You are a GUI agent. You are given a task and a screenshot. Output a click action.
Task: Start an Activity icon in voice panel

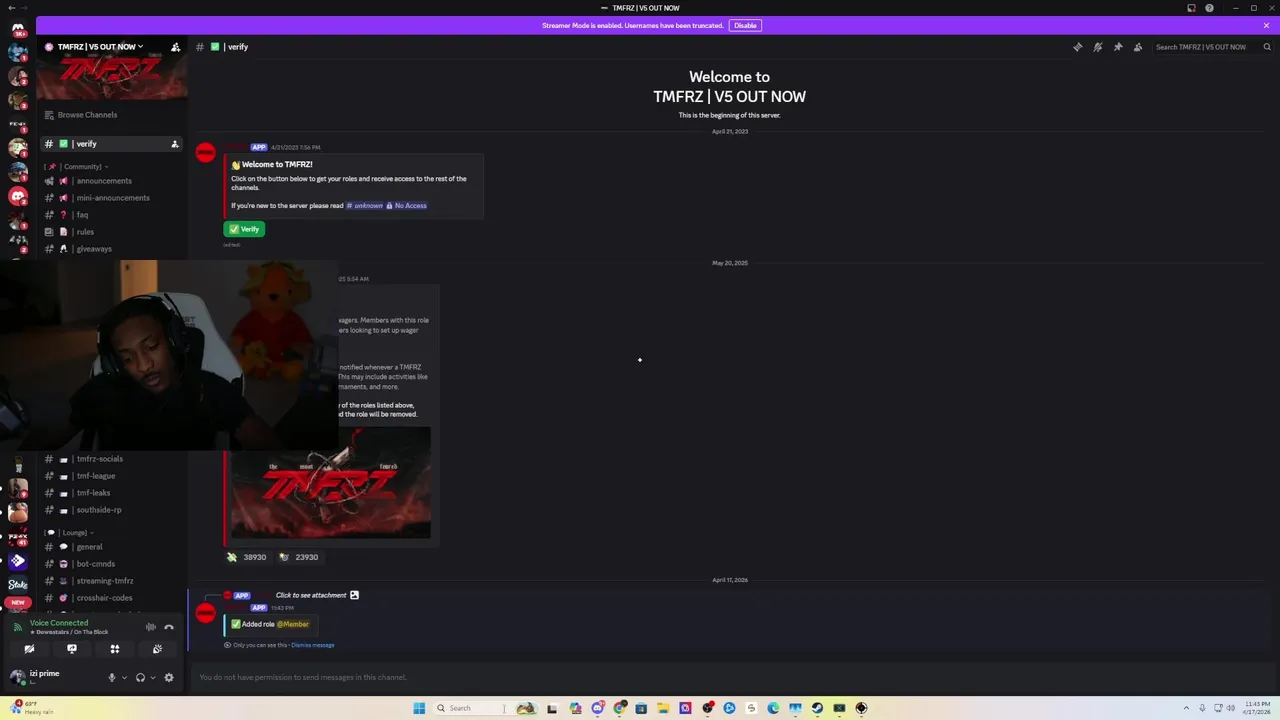pyautogui.click(x=115, y=649)
